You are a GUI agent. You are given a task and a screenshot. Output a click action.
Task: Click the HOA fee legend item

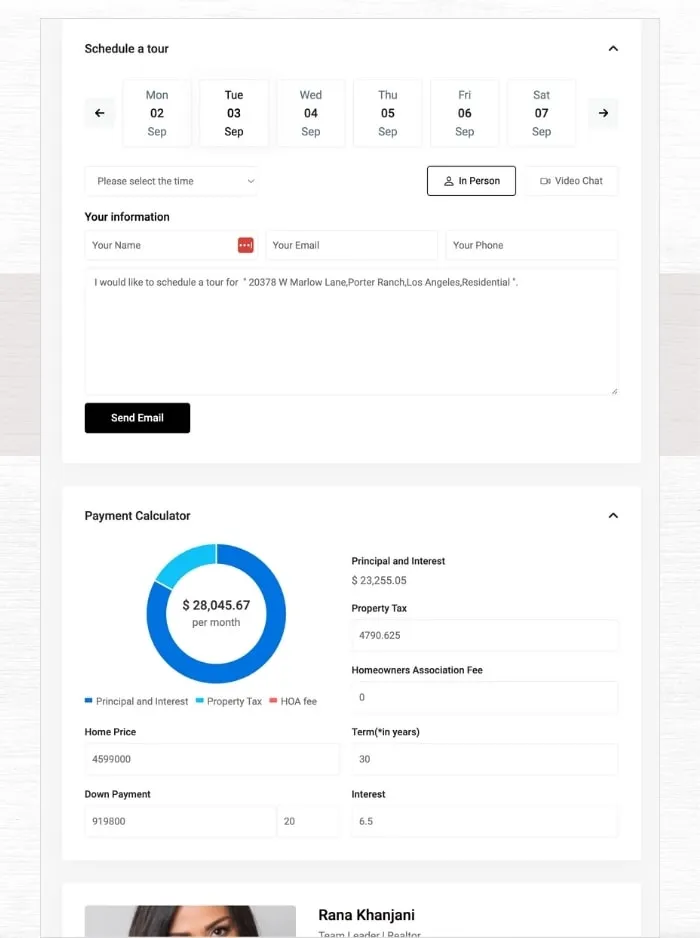(x=293, y=701)
